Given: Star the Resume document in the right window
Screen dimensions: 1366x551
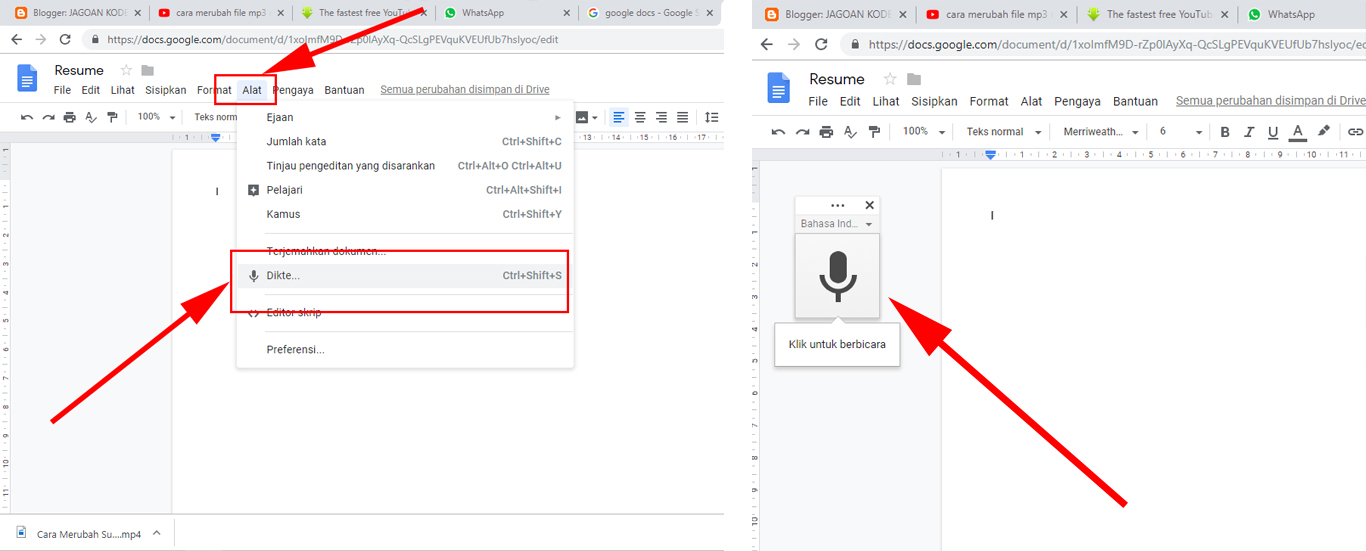Looking at the screenshot, I should pyautogui.click(x=890, y=79).
